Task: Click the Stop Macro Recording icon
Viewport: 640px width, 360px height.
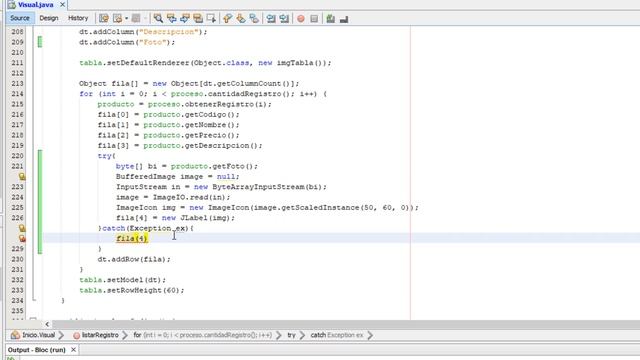Action: pyautogui.click(x=314, y=19)
